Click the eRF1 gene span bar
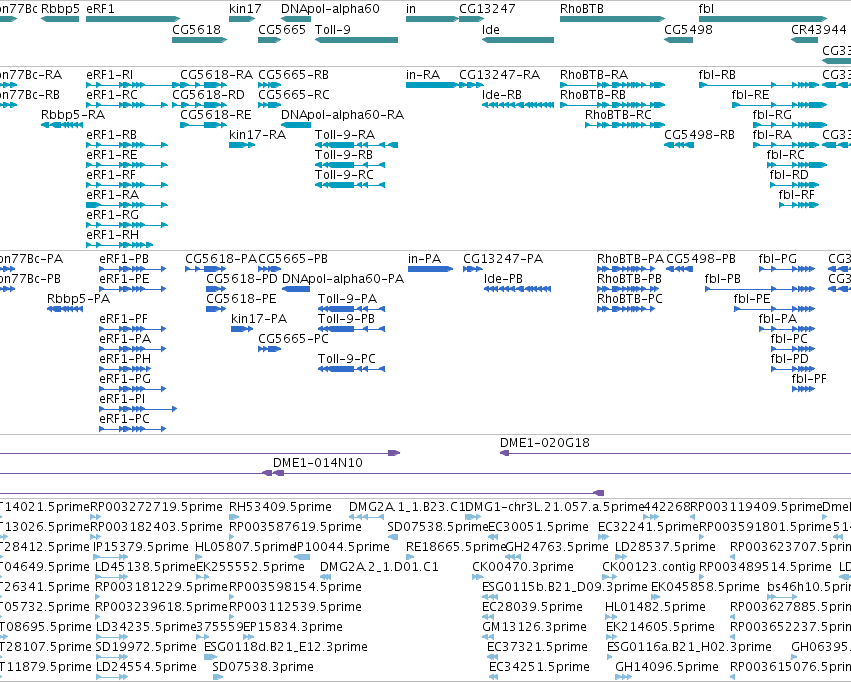Screen dimensions: 851x682 click(x=133, y=19)
